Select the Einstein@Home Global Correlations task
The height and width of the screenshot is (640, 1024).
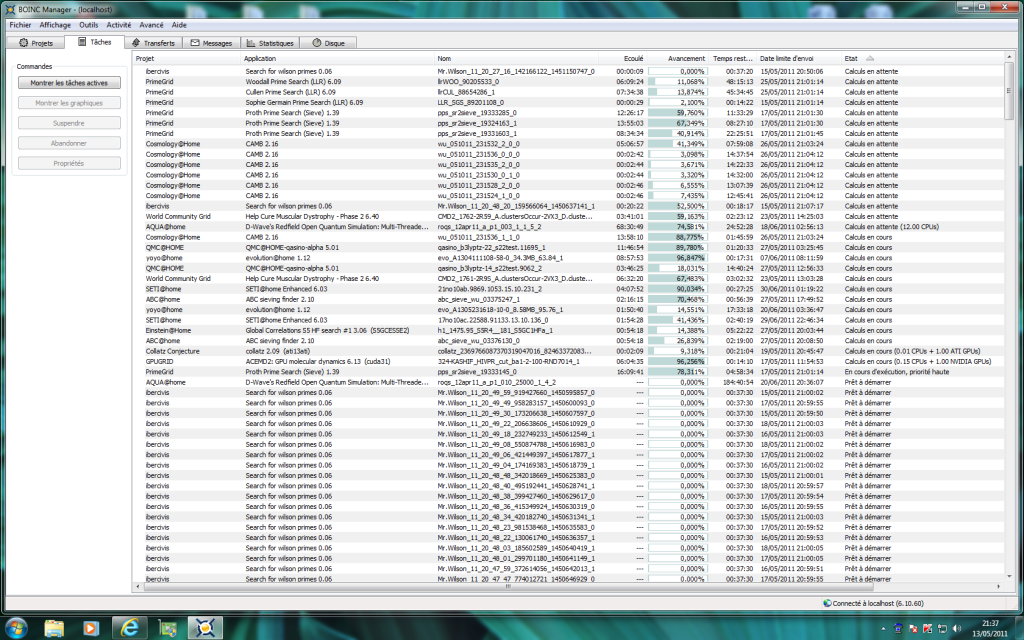tap(568, 330)
